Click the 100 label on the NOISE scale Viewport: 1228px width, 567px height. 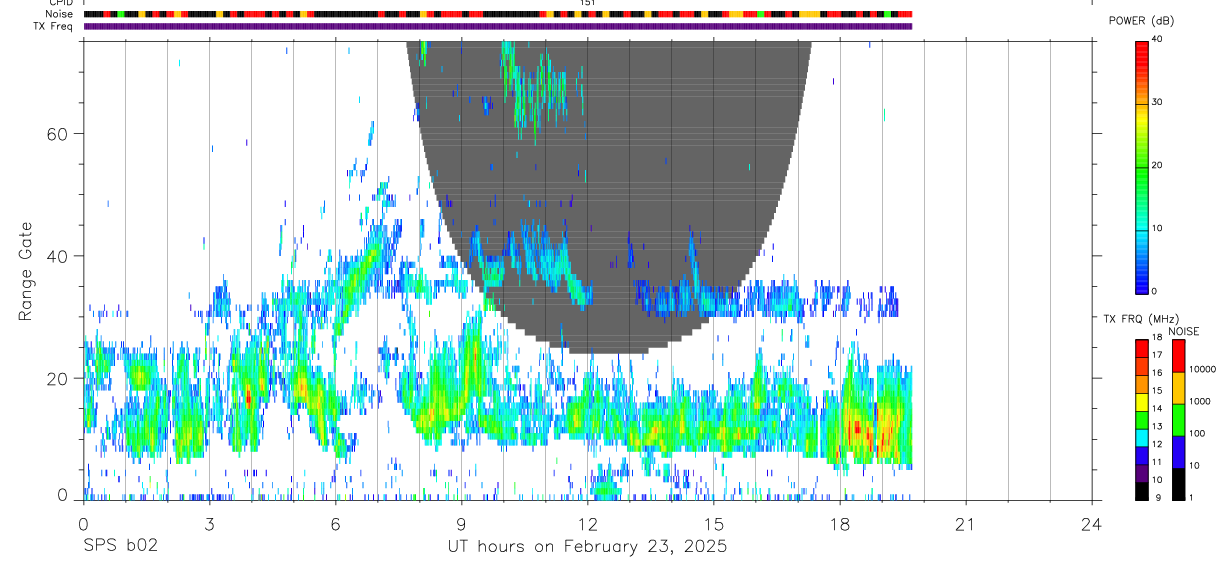tap(1198, 433)
